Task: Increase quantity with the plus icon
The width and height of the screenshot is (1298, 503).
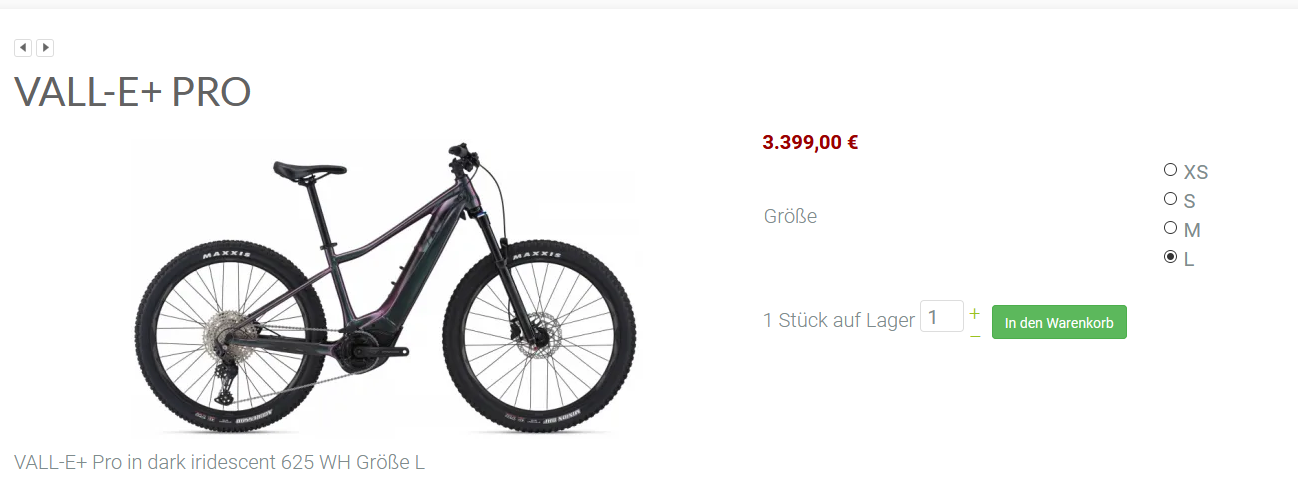Action: 974,313
